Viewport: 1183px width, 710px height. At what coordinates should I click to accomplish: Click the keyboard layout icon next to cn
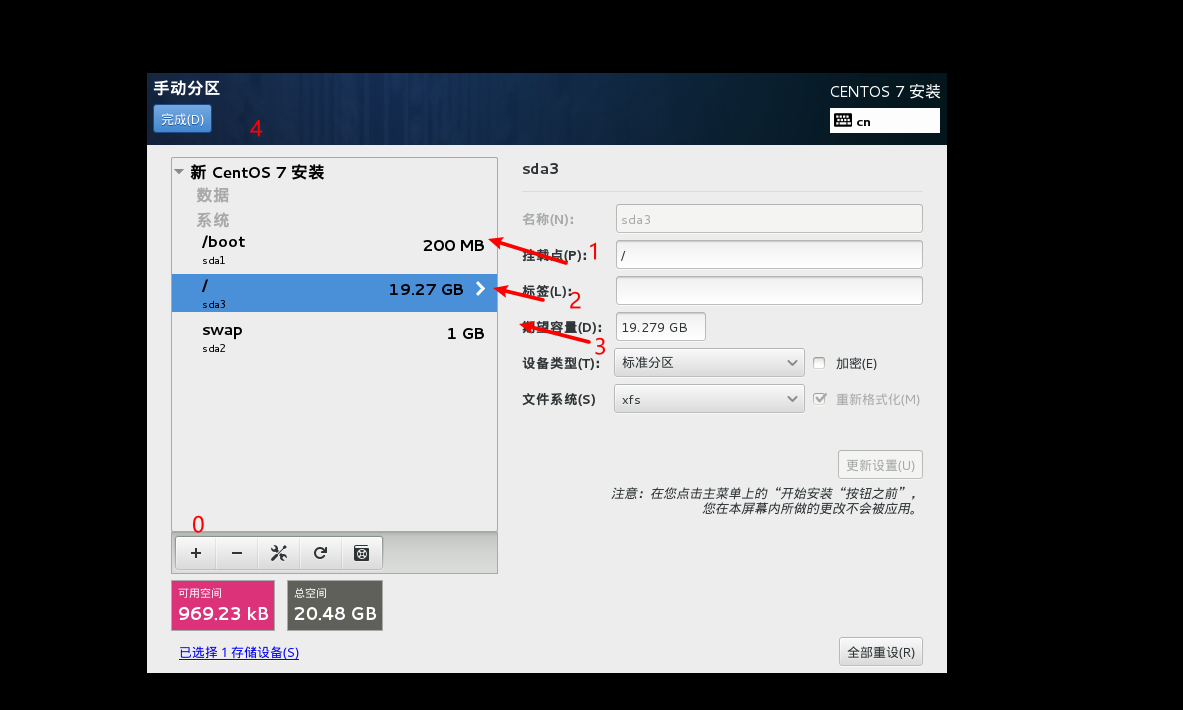point(843,121)
